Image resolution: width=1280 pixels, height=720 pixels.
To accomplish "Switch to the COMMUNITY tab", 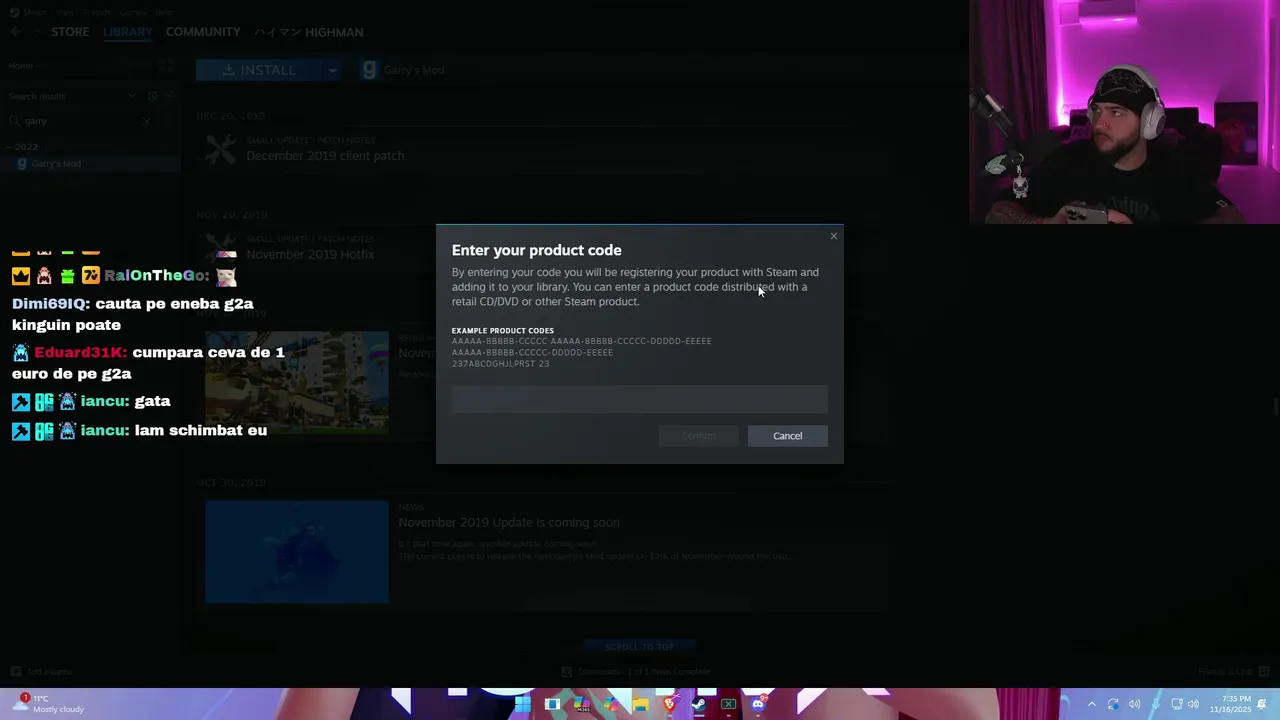I will pos(202,32).
